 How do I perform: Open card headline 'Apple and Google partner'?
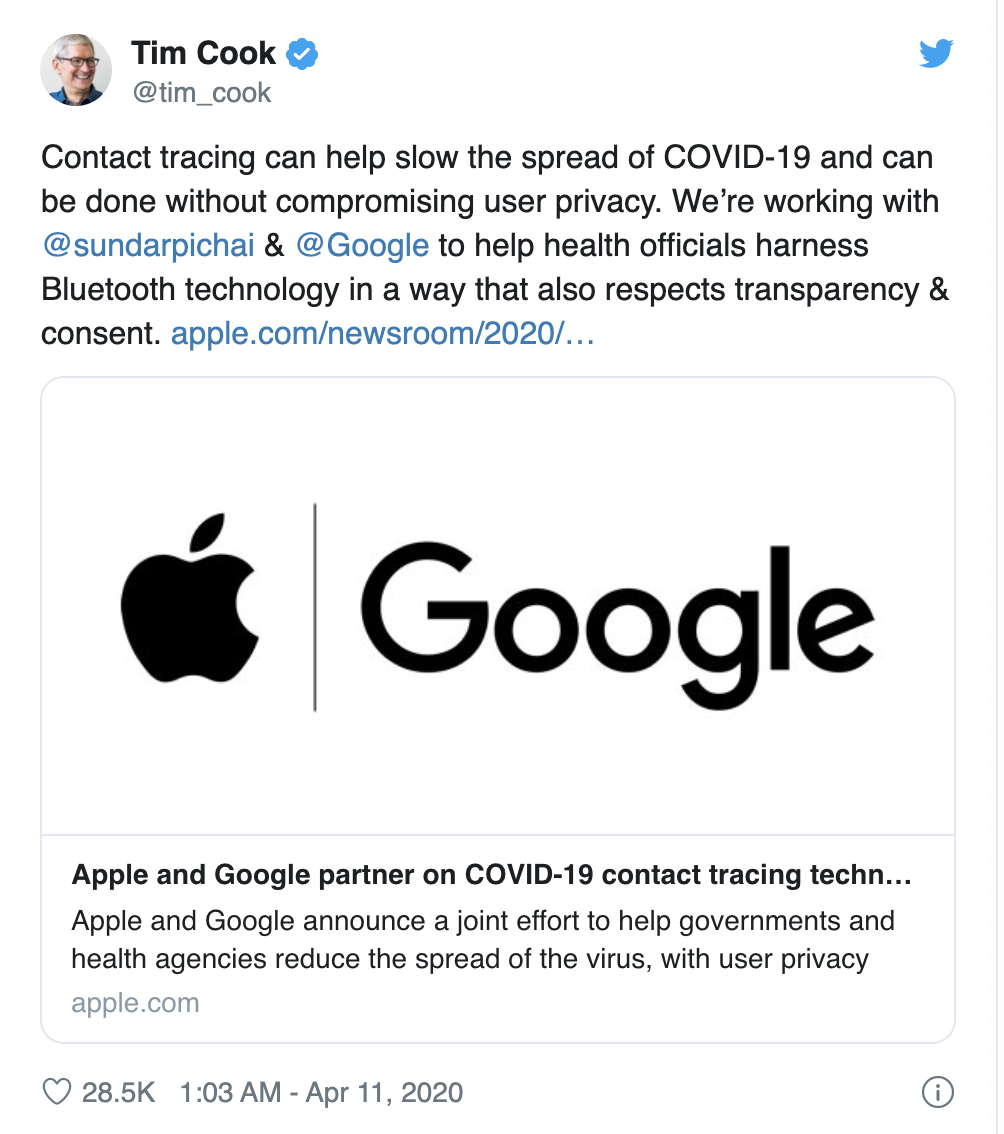pos(490,876)
